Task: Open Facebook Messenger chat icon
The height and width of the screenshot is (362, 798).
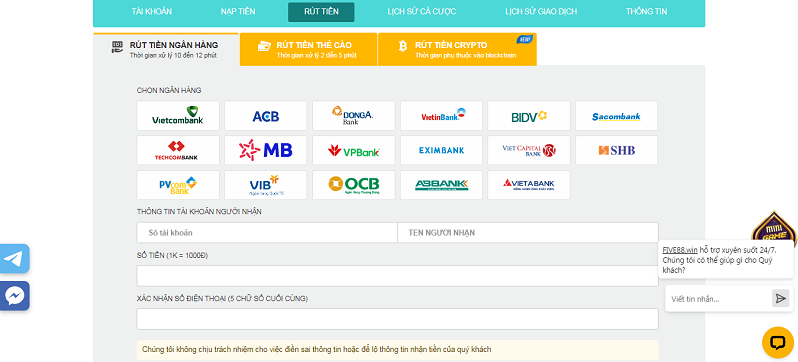Action: (x=14, y=296)
